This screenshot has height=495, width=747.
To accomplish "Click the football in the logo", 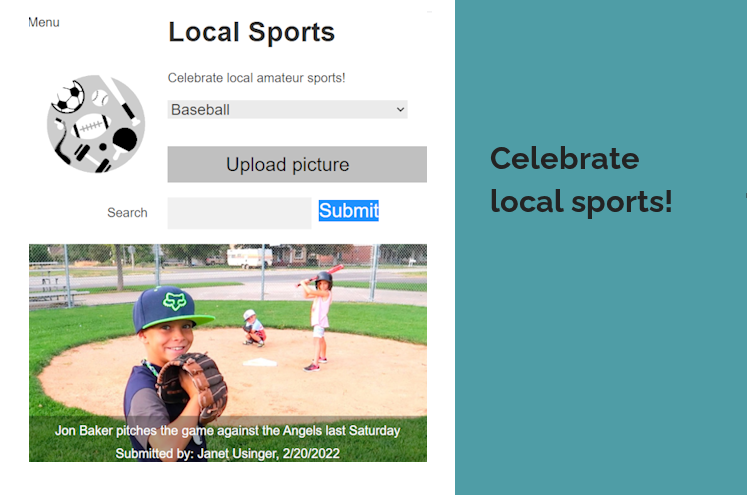I will 91,126.
